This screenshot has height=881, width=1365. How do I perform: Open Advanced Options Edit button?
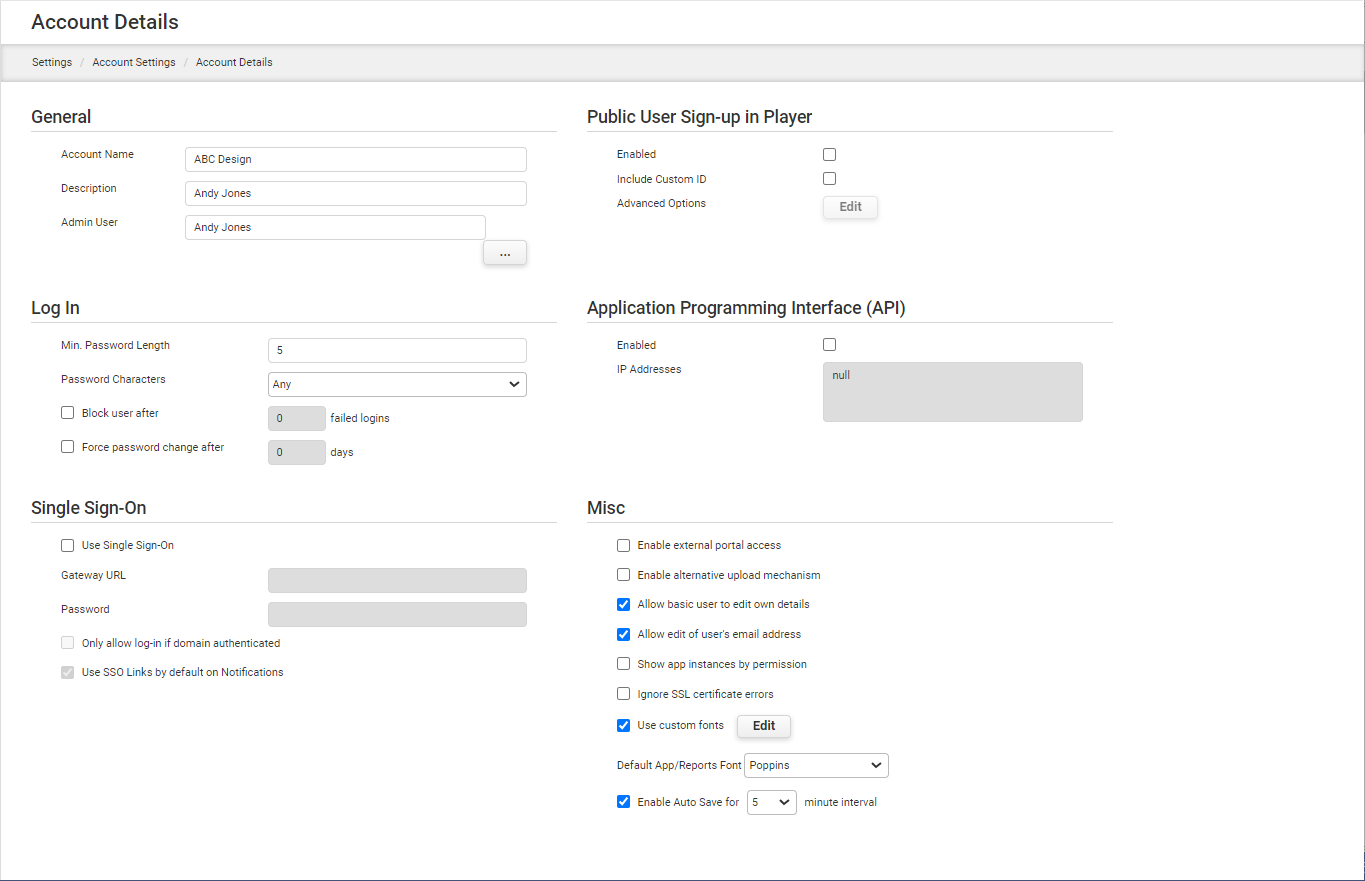850,207
